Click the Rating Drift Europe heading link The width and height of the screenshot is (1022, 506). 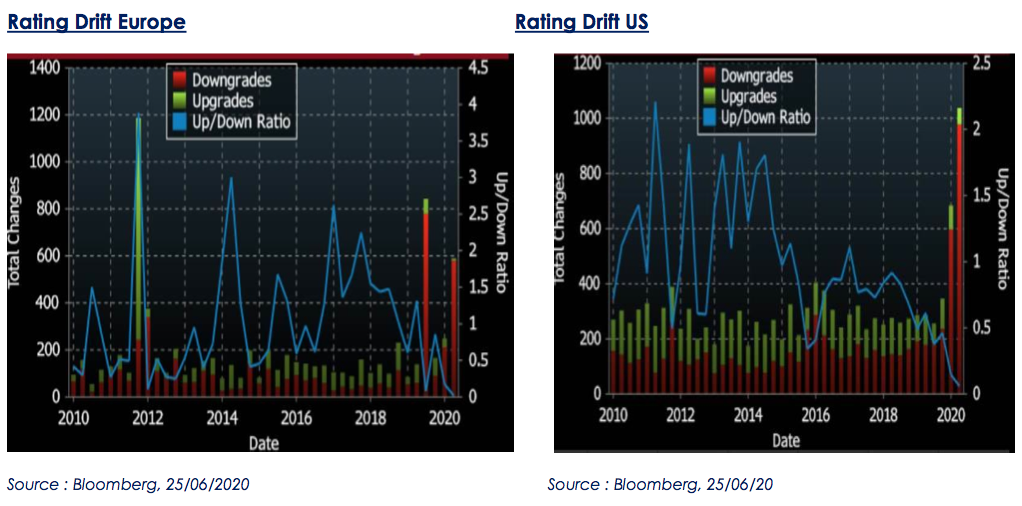tap(96, 22)
